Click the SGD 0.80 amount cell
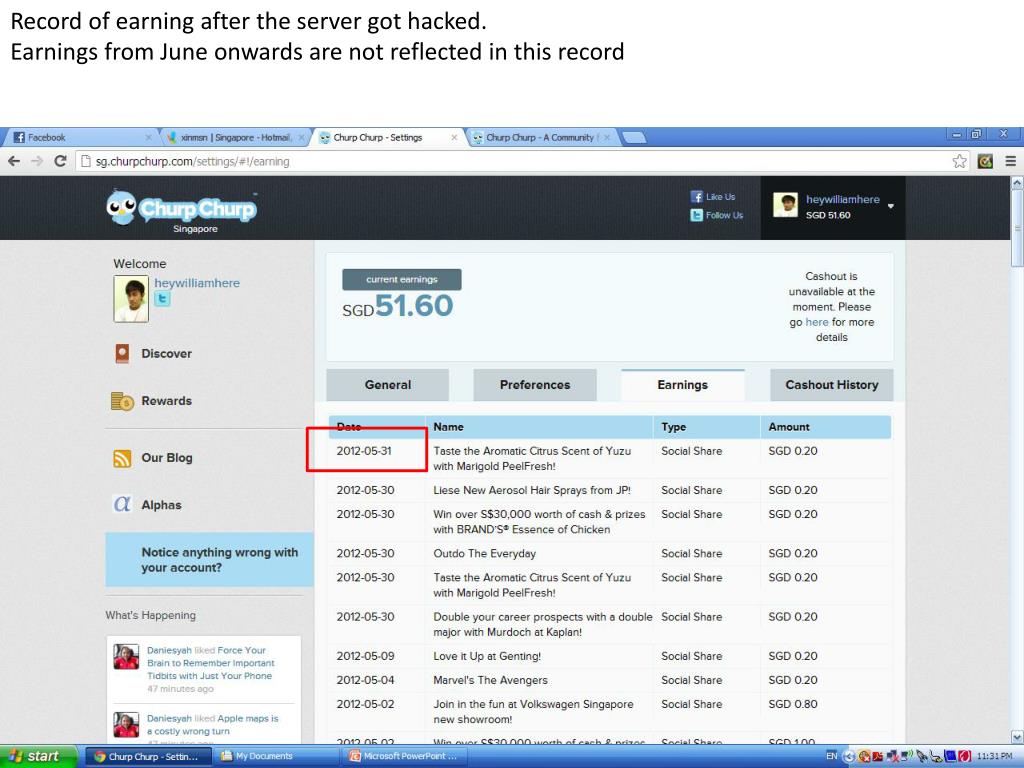The image size is (1024, 768). pos(793,704)
